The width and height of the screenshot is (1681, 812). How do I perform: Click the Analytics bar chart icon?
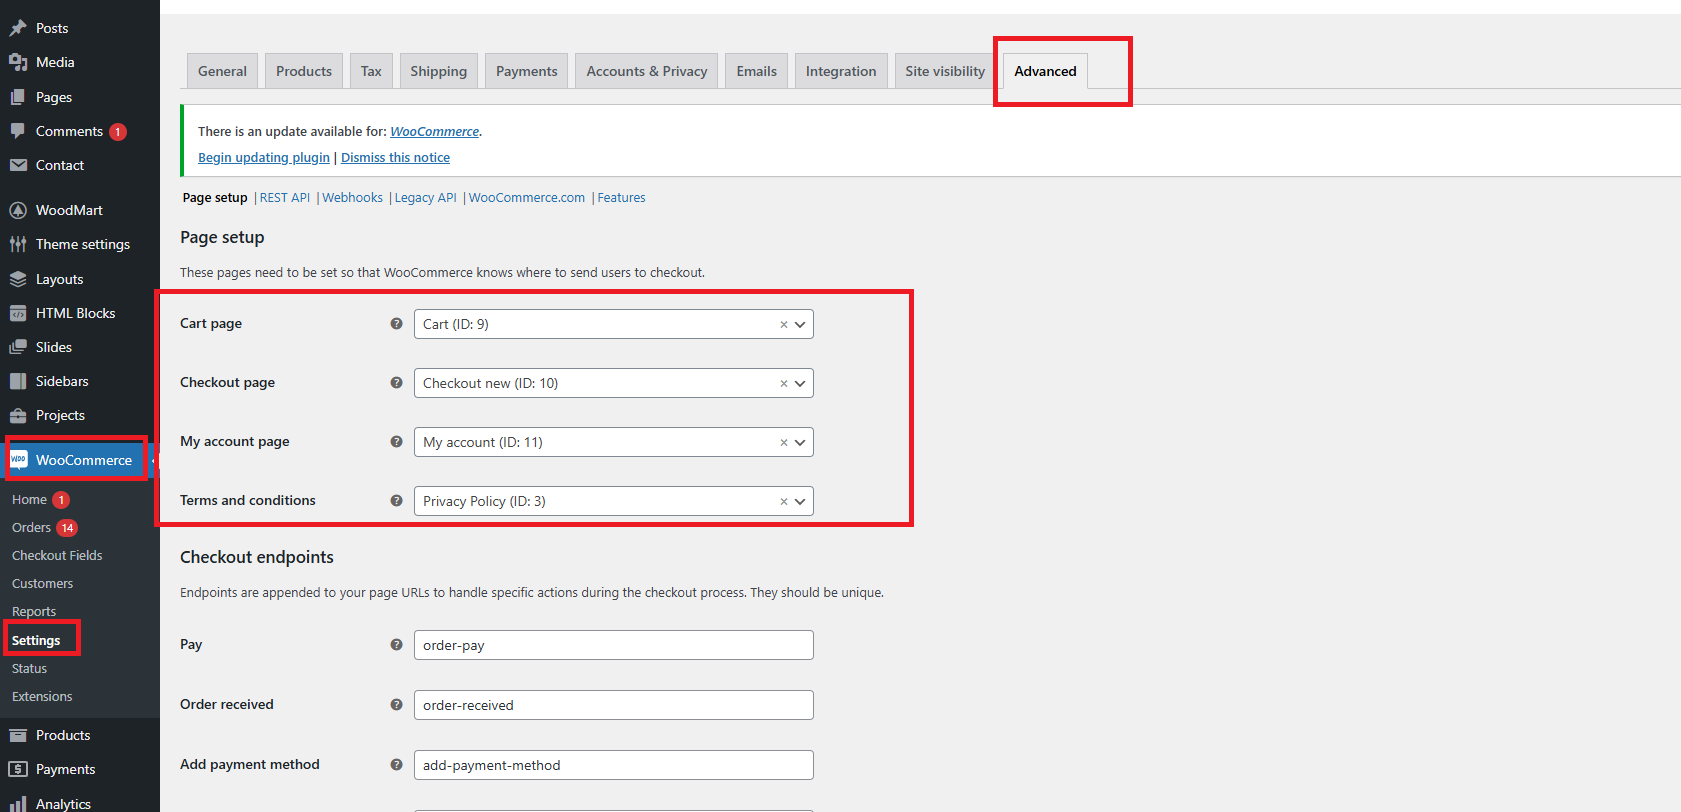click(18, 803)
